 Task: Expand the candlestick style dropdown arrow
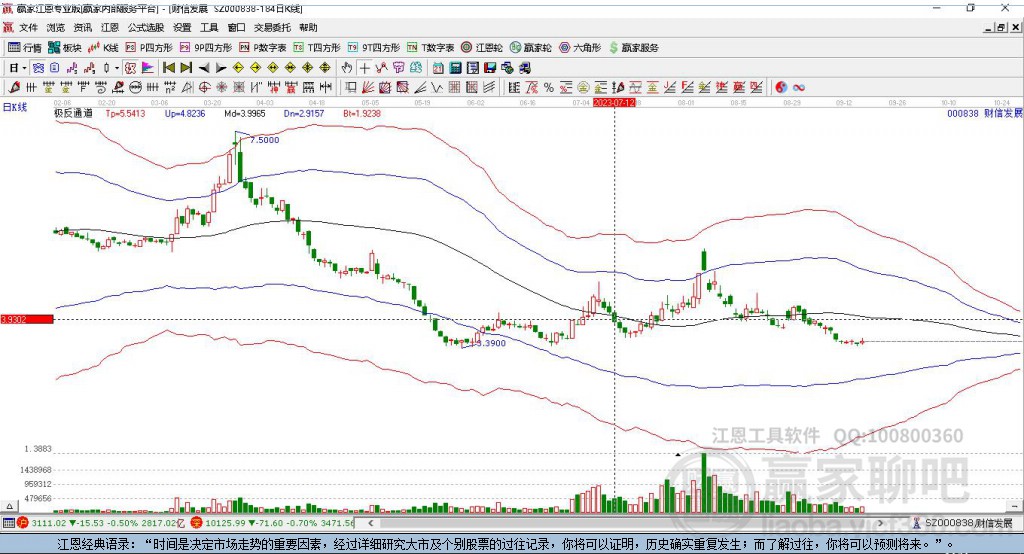117,68
